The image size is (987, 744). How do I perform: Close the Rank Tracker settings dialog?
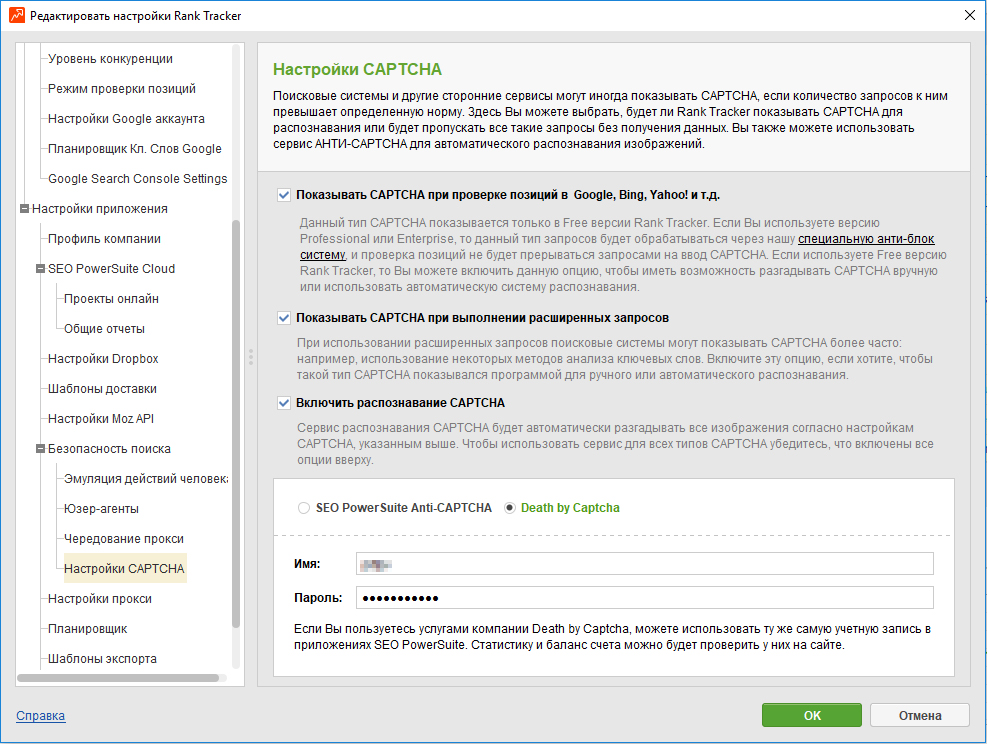click(x=970, y=15)
